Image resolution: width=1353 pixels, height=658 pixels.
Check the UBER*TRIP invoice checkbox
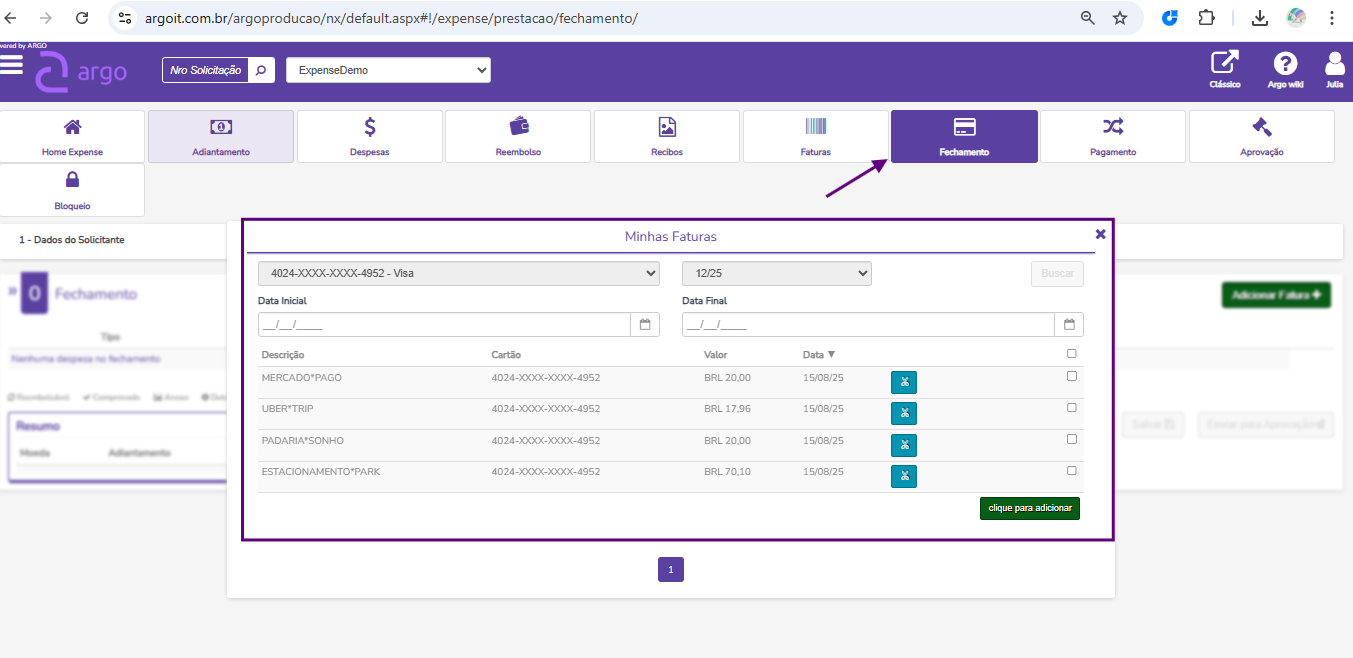[x=1072, y=408]
